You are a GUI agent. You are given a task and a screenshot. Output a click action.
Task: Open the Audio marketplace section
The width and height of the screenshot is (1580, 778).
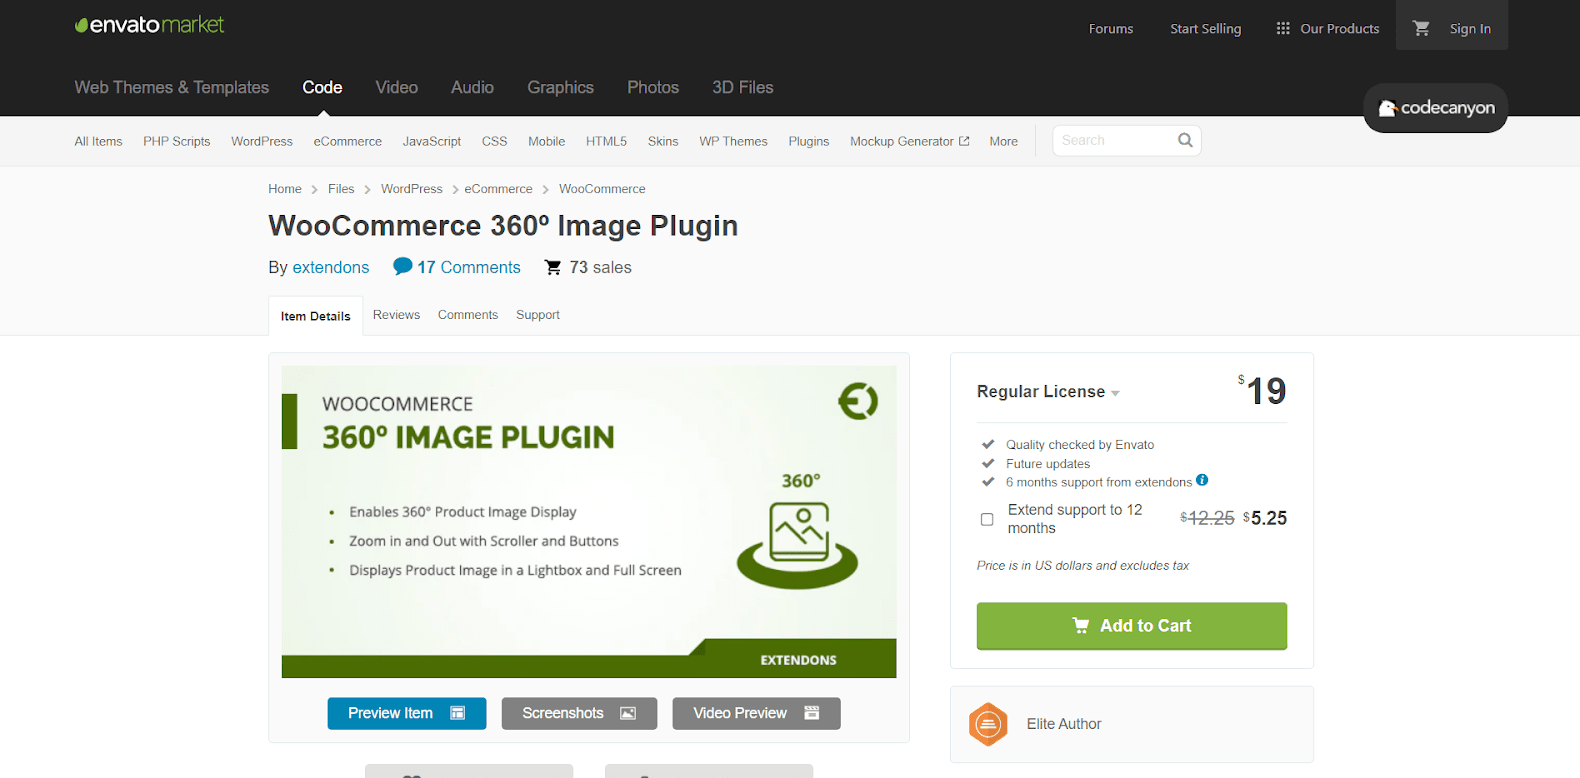472,88
